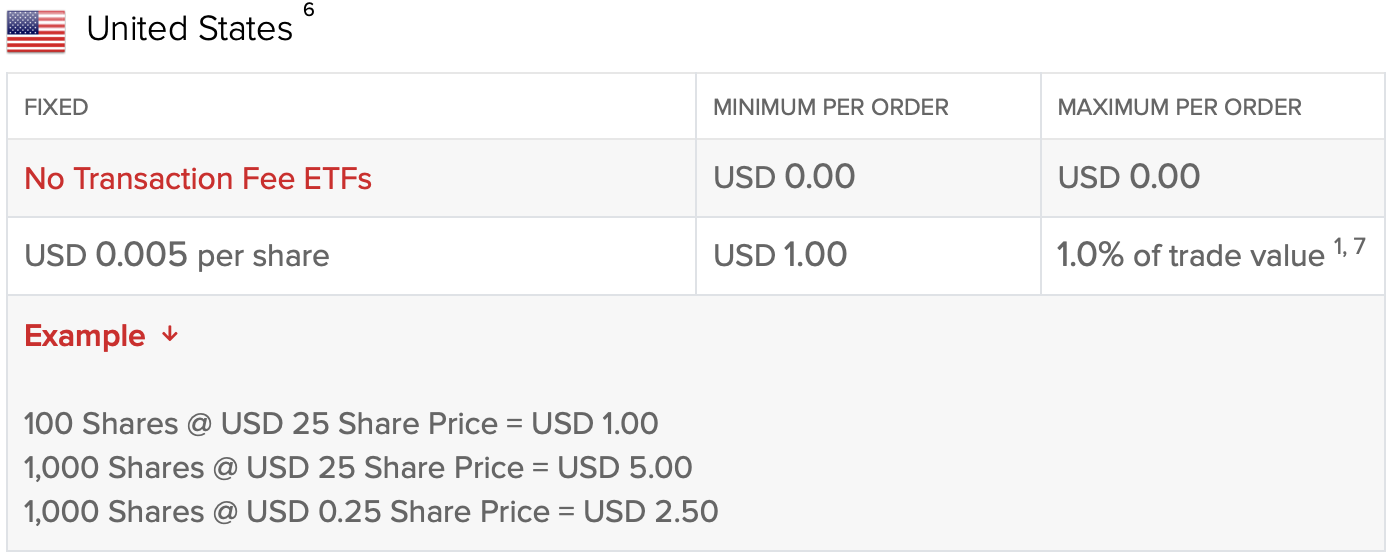The image size is (1394, 558).
Task: Click the USD 1.00 minimum per order cell
Action: (x=780, y=256)
